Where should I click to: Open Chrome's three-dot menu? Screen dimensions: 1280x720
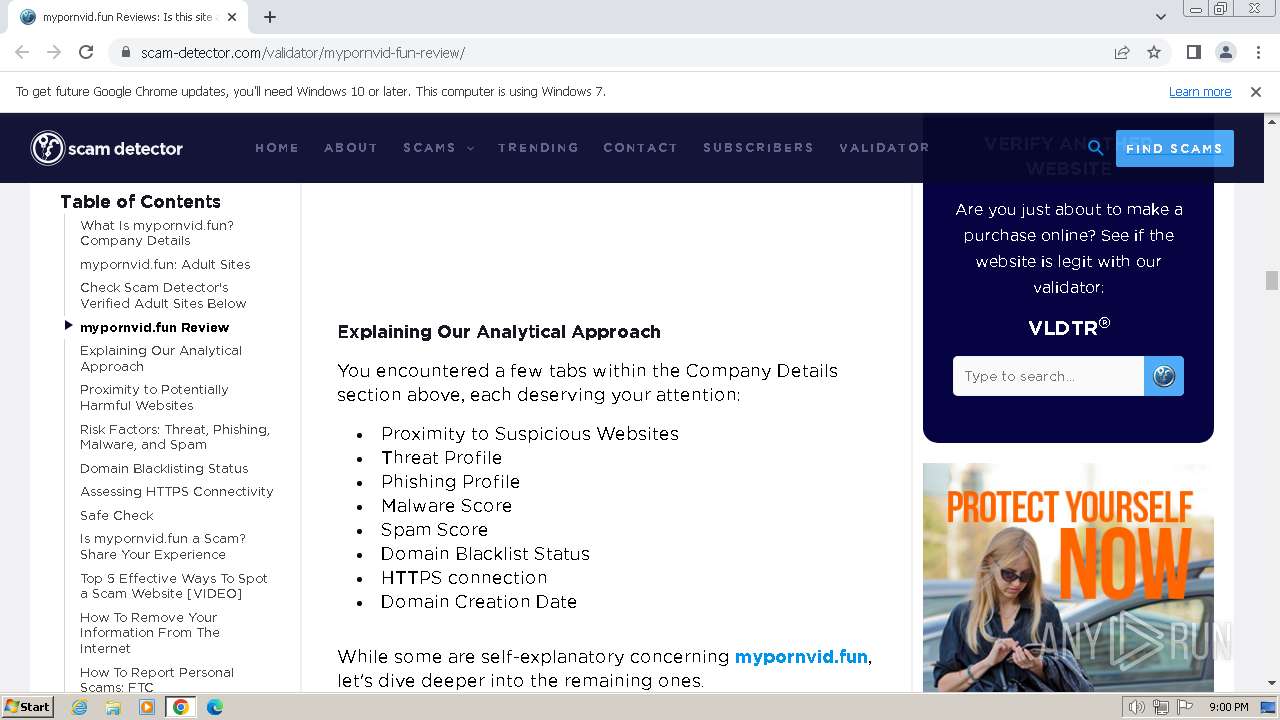tap(1256, 52)
